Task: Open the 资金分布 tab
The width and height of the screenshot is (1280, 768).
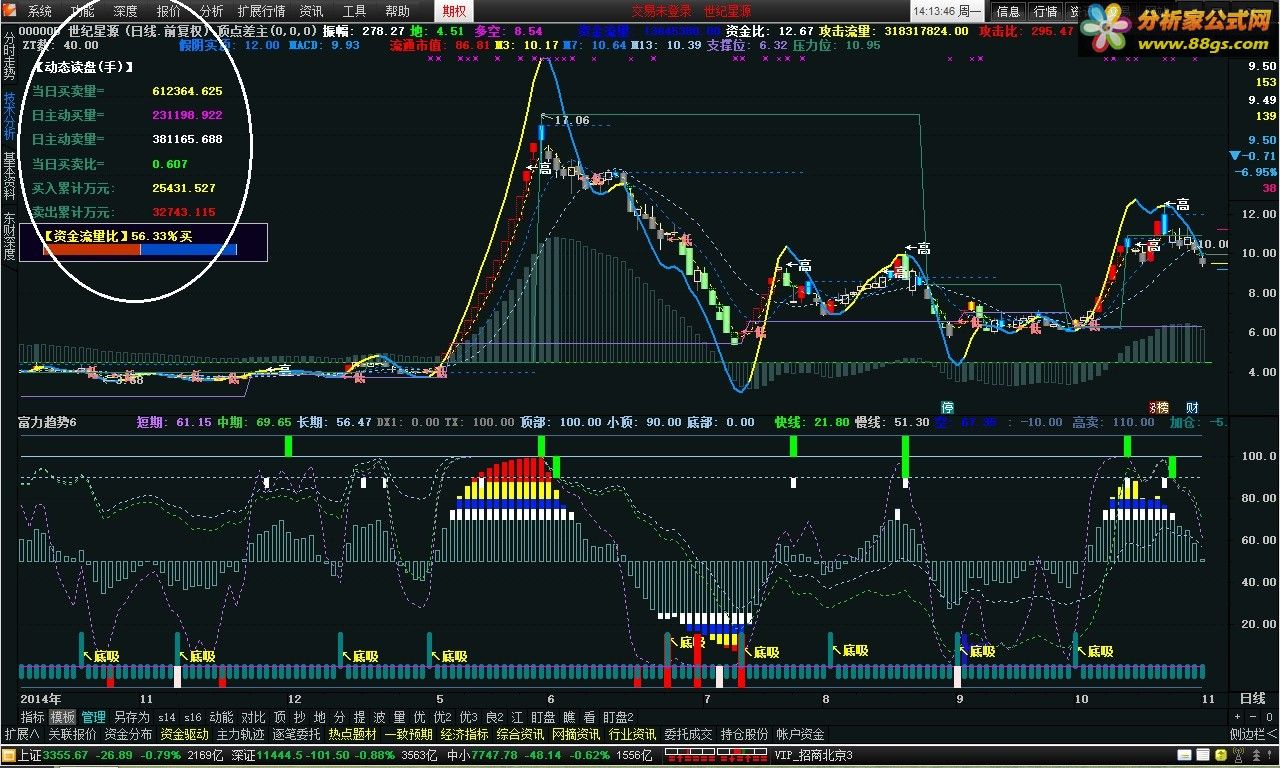Action: click(128, 734)
